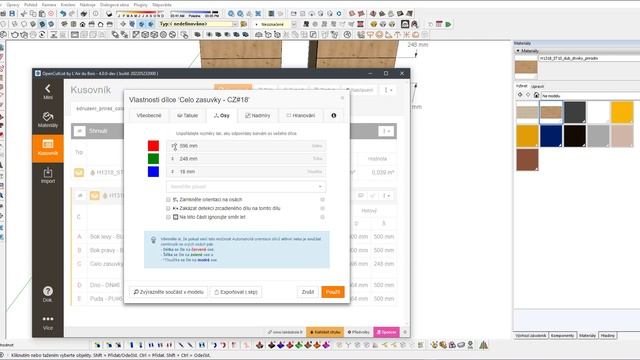Open the Na modelu library dropdown
Screen dimensions: 640x360
[x=590, y=96]
